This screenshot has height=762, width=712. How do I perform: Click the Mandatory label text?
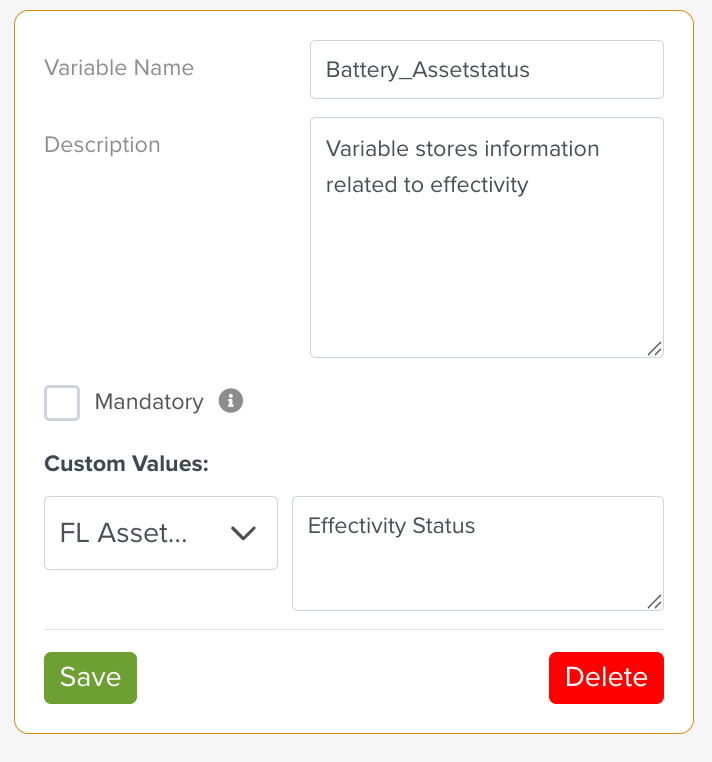coord(149,402)
